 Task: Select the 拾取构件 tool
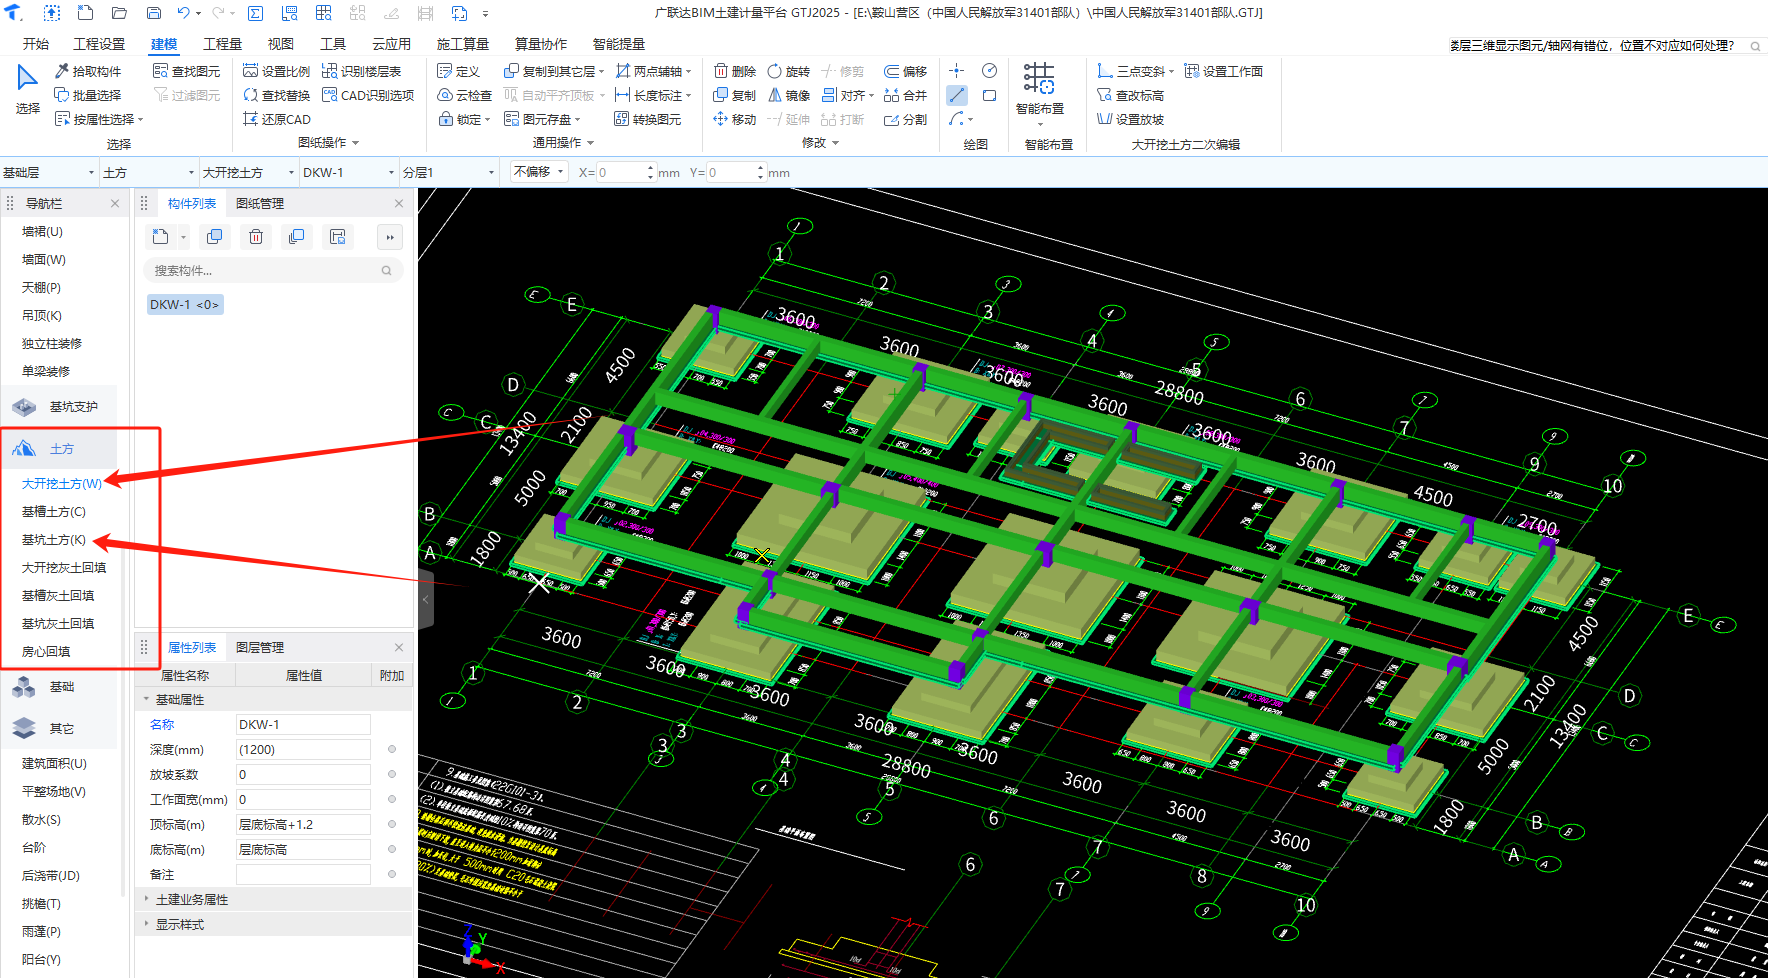point(88,71)
